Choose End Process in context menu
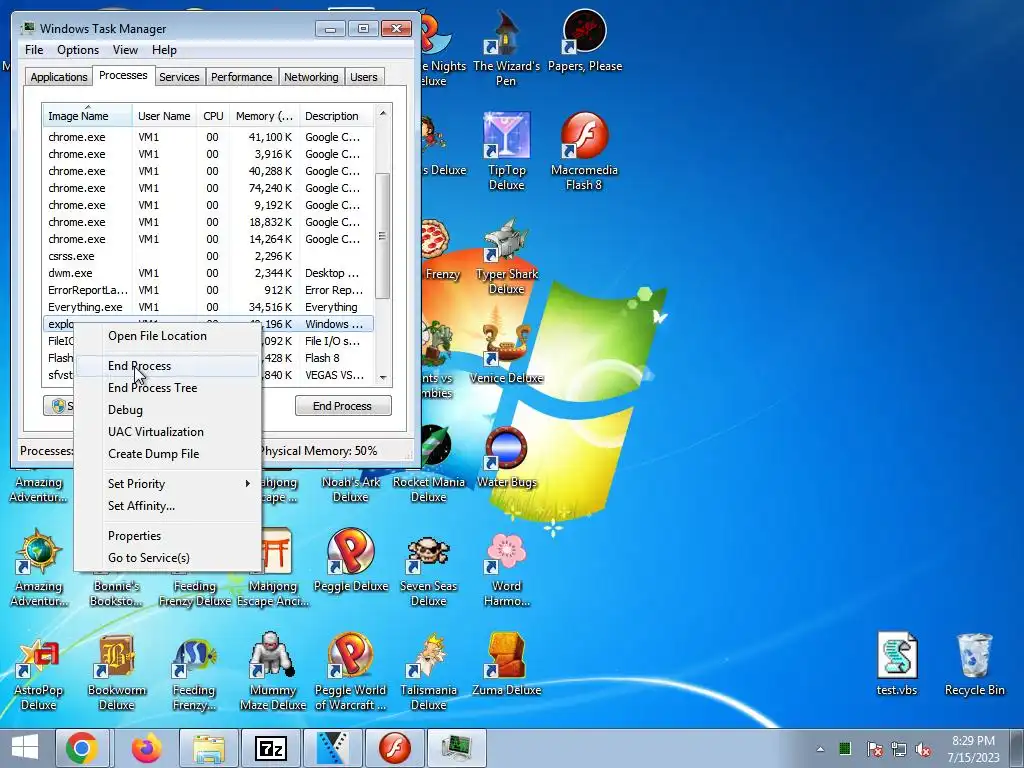This screenshot has height=768, width=1024. click(168, 366)
